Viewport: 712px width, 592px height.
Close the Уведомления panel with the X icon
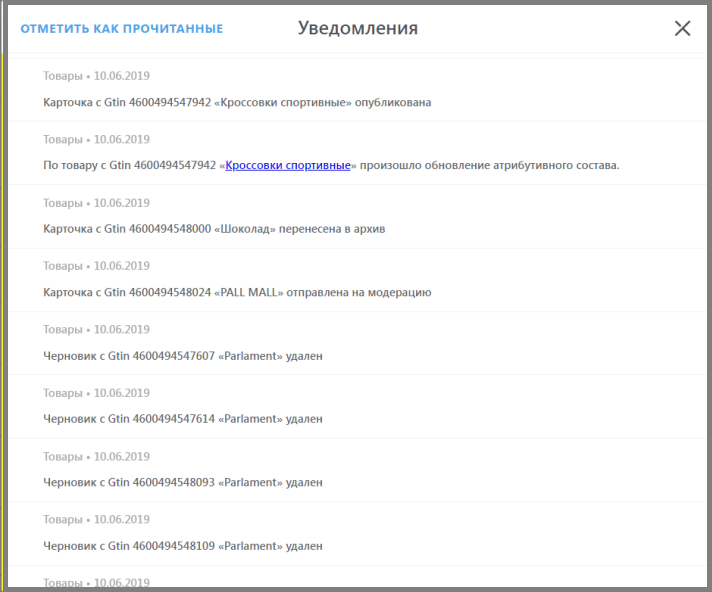682,28
